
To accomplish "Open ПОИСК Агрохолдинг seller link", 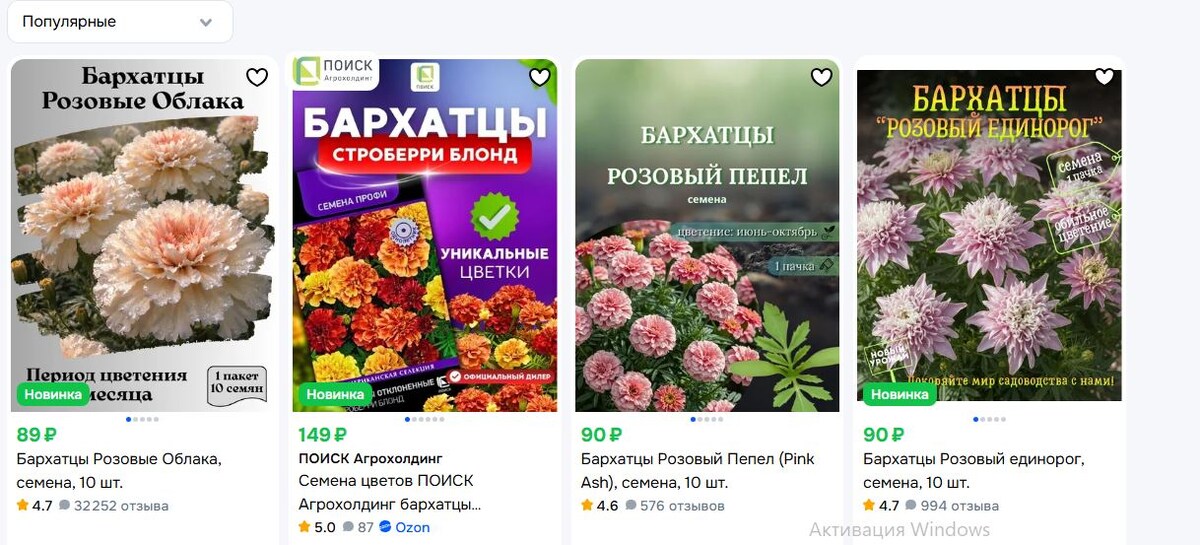I will pyautogui.click(x=370, y=459).
